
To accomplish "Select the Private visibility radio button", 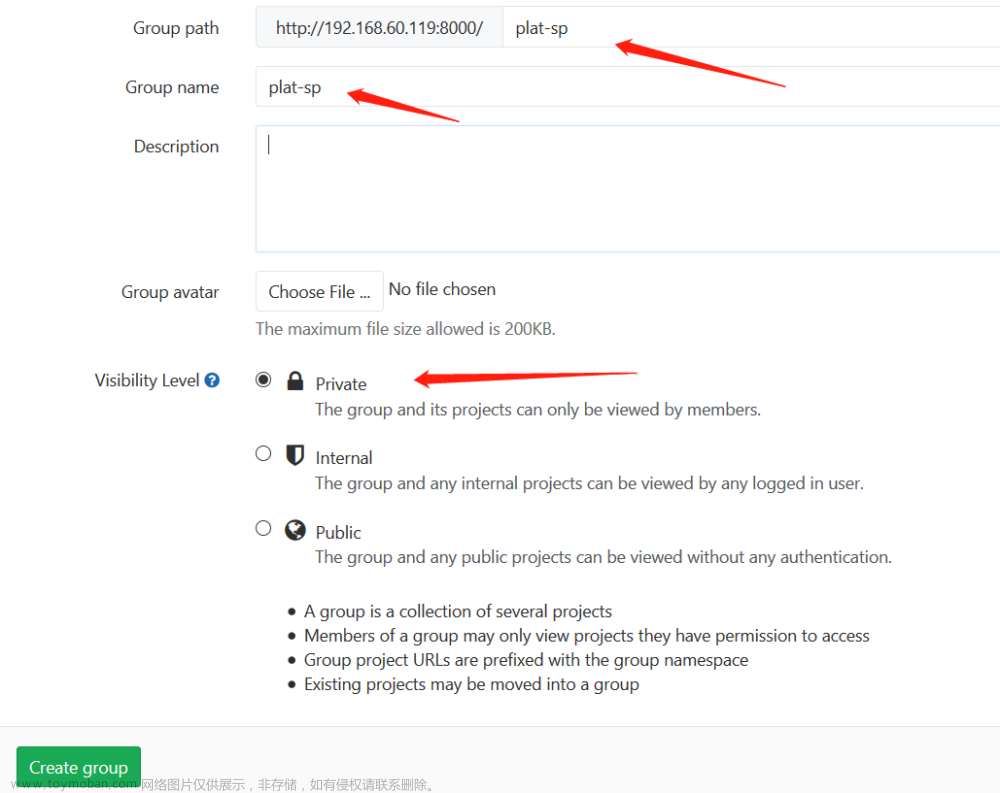I will 263,380.
